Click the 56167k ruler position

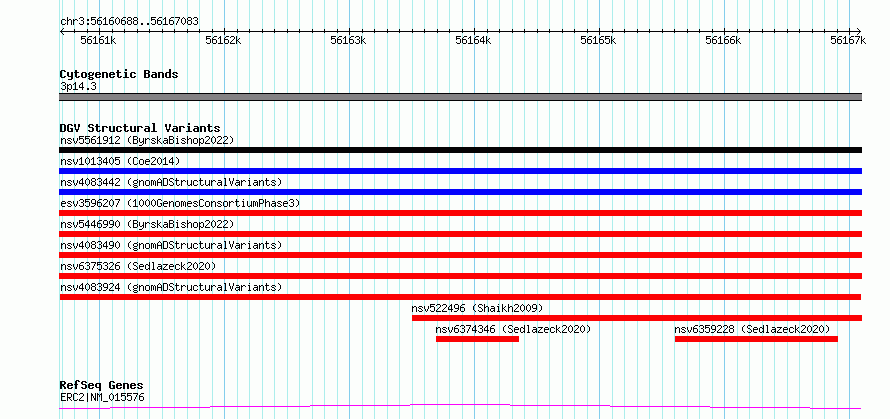click(x=849, y=40)
